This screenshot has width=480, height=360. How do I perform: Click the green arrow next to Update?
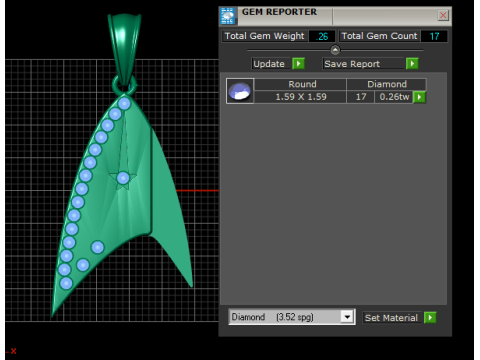pos(298,63)
